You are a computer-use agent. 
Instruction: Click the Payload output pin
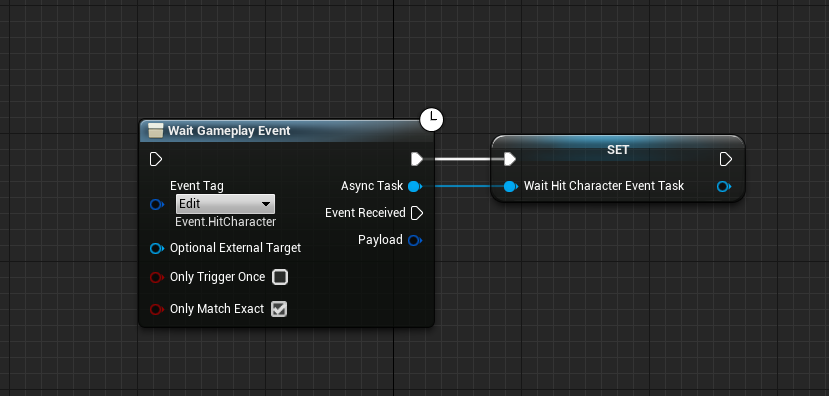click(415, 241)
